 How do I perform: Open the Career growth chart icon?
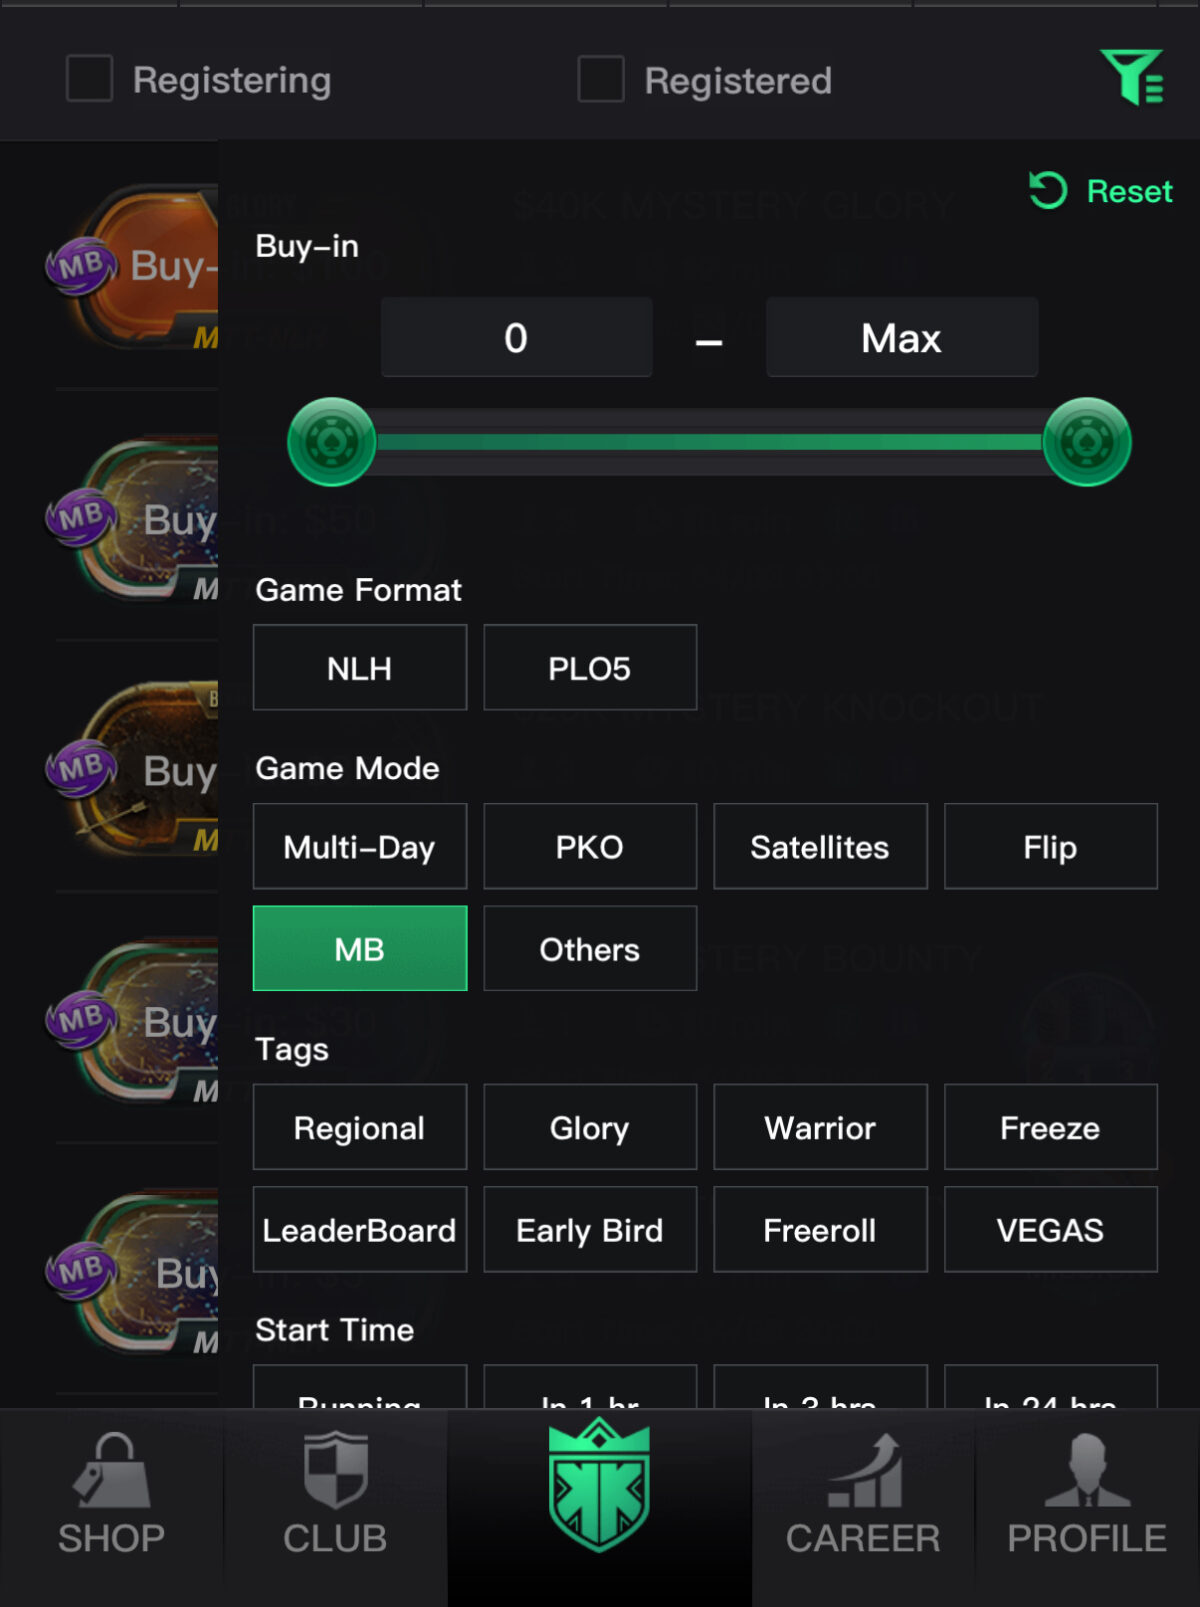point(864,1470)
